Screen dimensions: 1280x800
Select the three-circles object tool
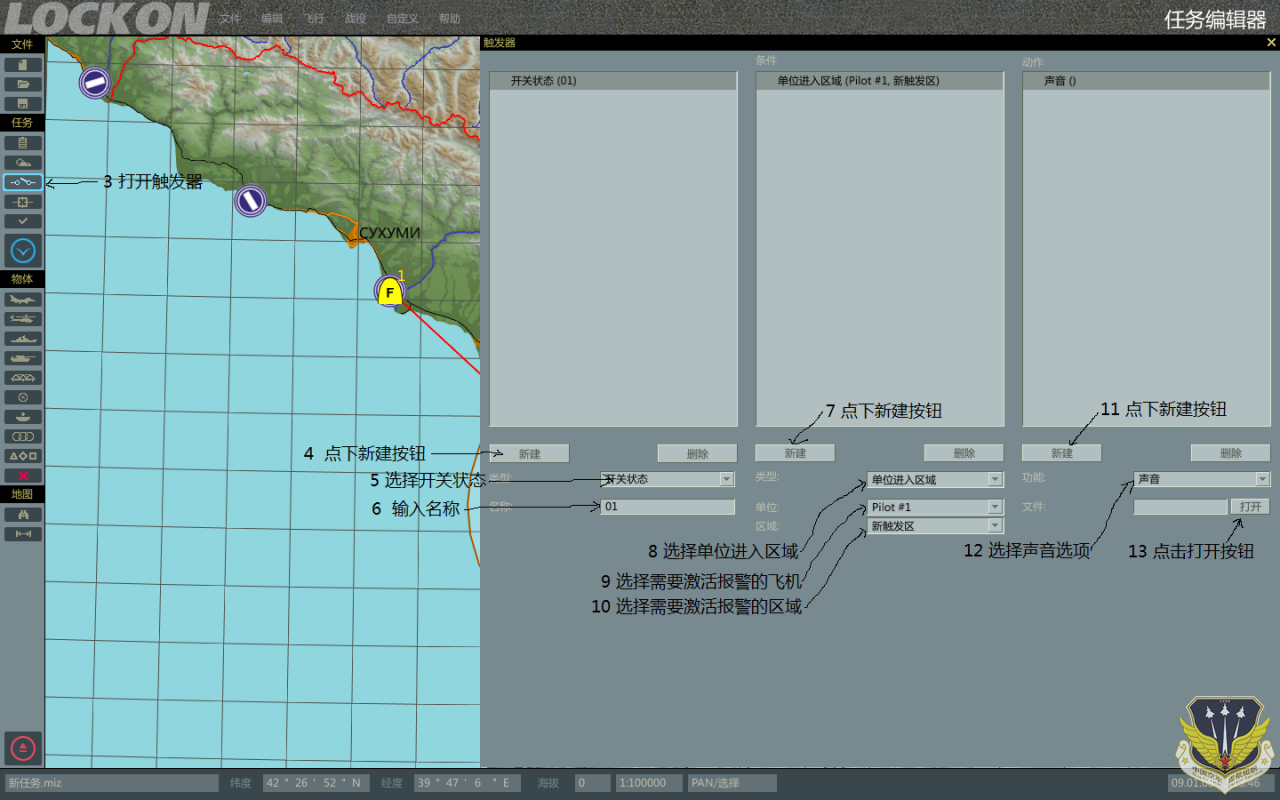point(22,436)
